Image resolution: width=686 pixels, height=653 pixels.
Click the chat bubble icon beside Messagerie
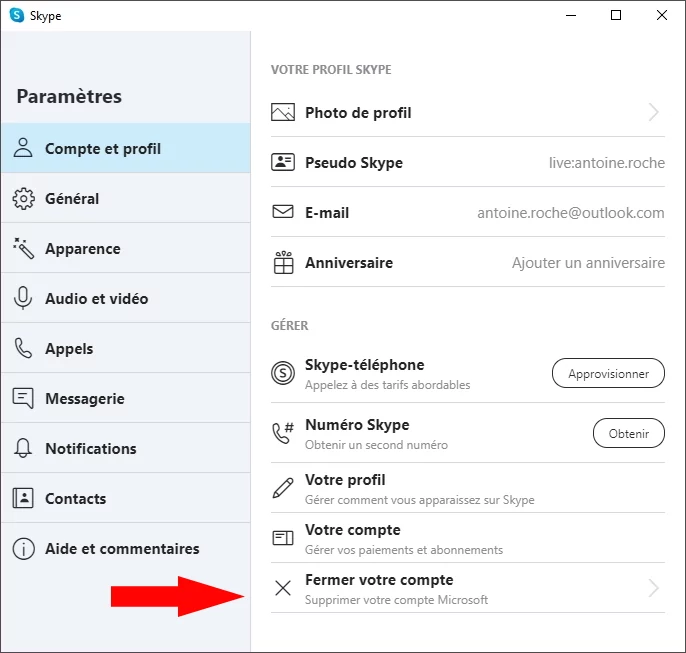point(23,398)
